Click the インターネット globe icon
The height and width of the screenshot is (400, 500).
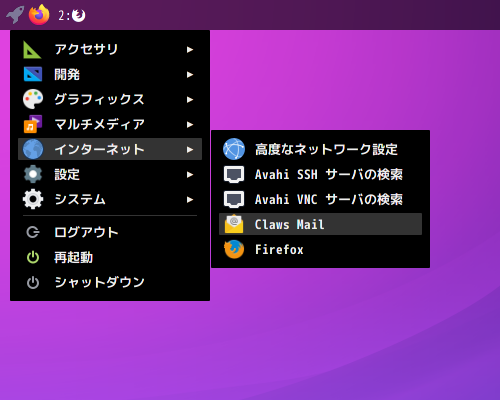pyautogui.click(x=33, y=149)
